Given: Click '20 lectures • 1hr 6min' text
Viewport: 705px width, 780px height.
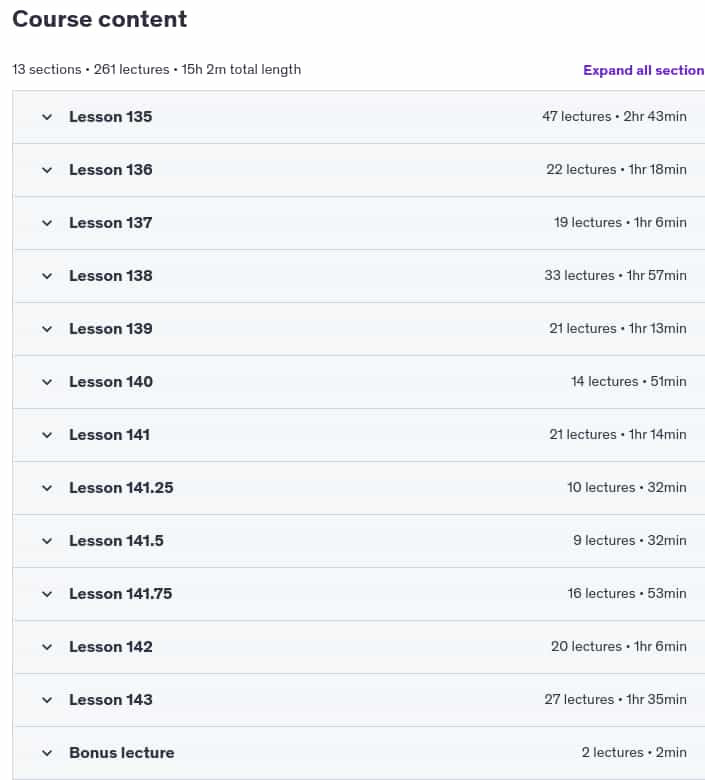Looking at the screenshot, I should point(619,647).
